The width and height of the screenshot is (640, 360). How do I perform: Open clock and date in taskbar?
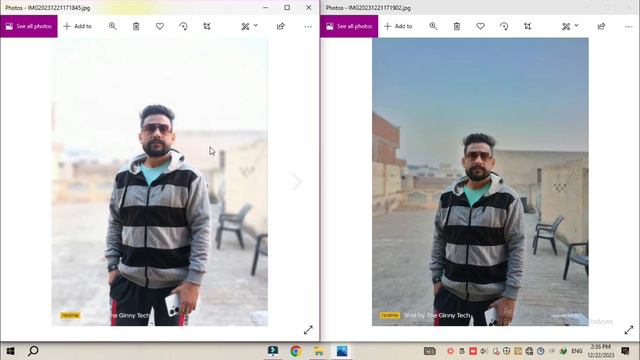(x=600, y=351)
